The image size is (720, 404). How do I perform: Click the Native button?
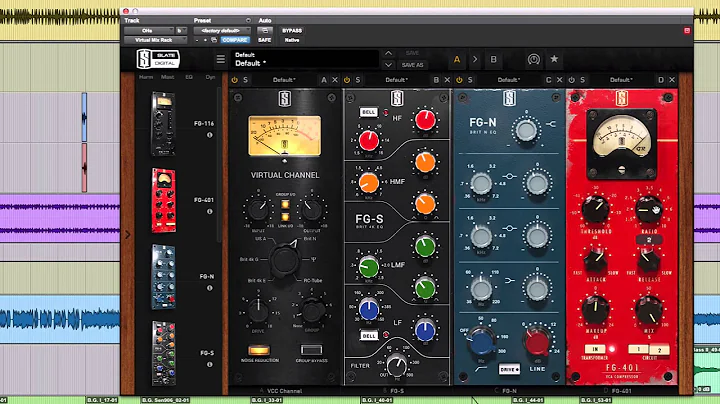(292, 40)
